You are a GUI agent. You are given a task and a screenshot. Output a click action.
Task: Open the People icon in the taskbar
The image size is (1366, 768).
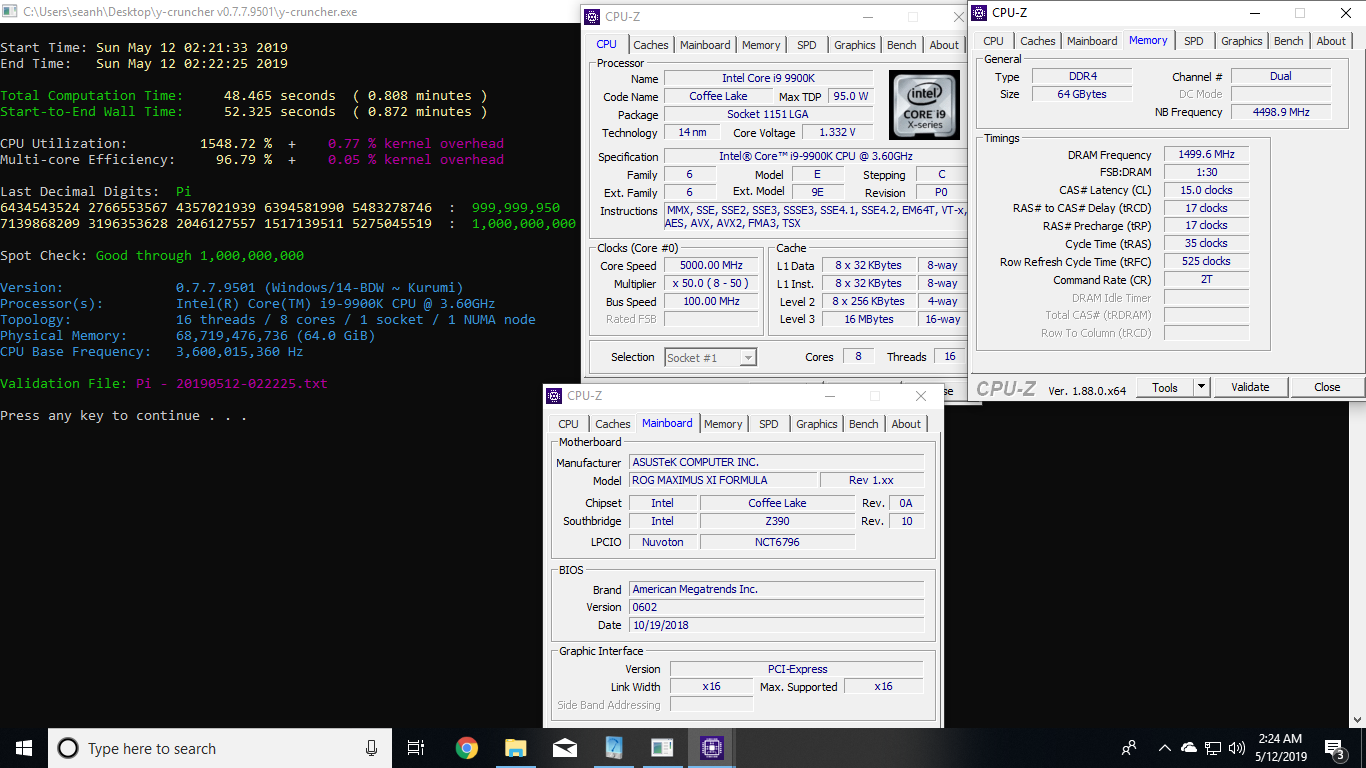(x=1129, y=748)
